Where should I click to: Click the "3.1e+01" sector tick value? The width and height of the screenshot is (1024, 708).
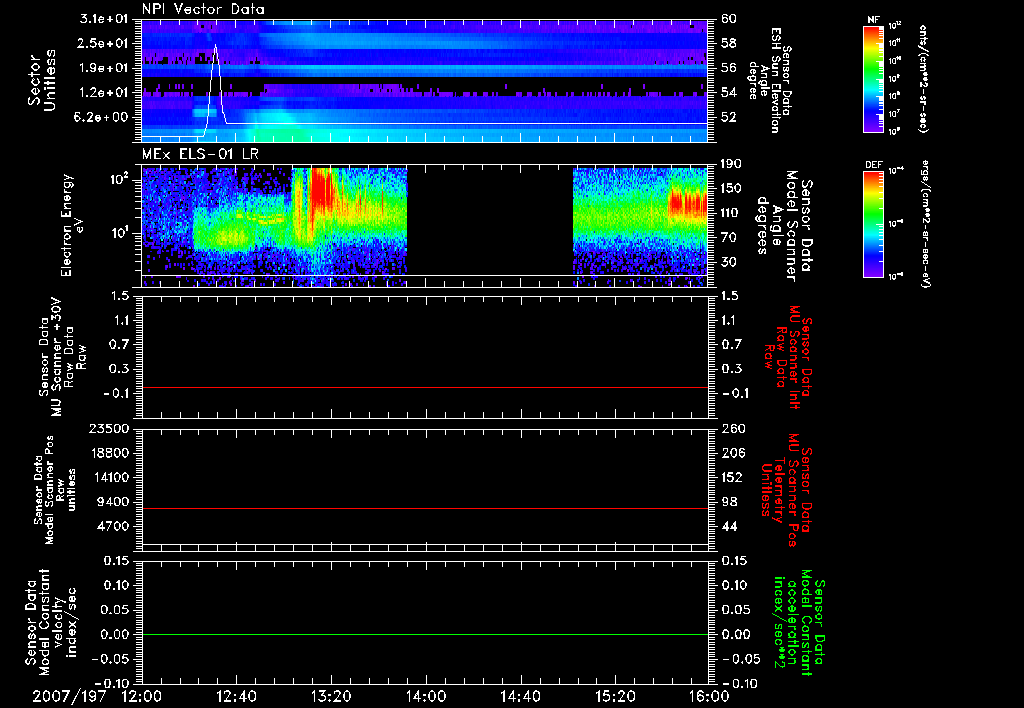(x=106, y=19)
